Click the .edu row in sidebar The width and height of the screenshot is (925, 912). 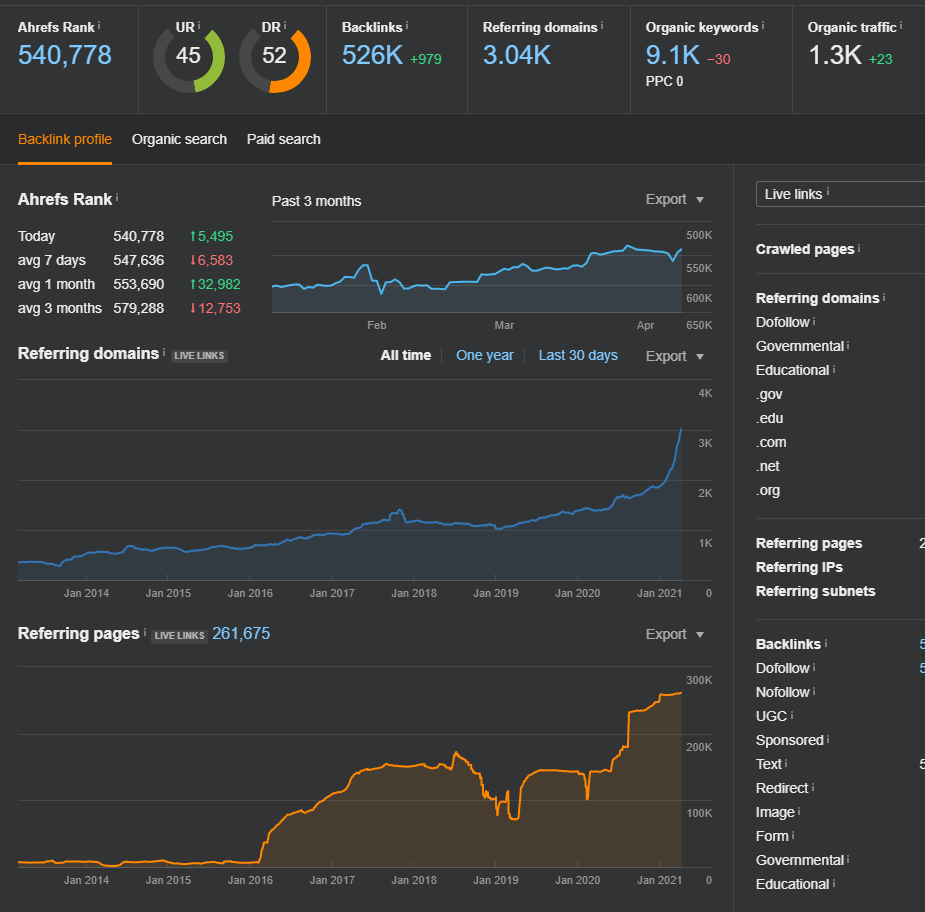770,418
